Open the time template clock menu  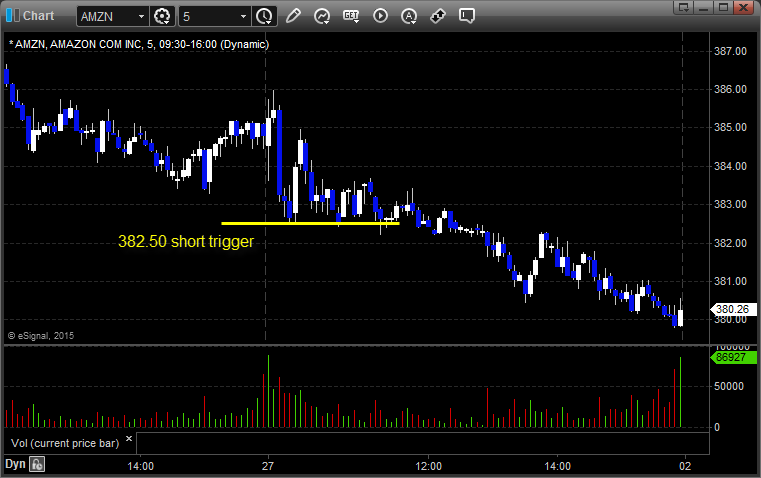click(265, 16)
